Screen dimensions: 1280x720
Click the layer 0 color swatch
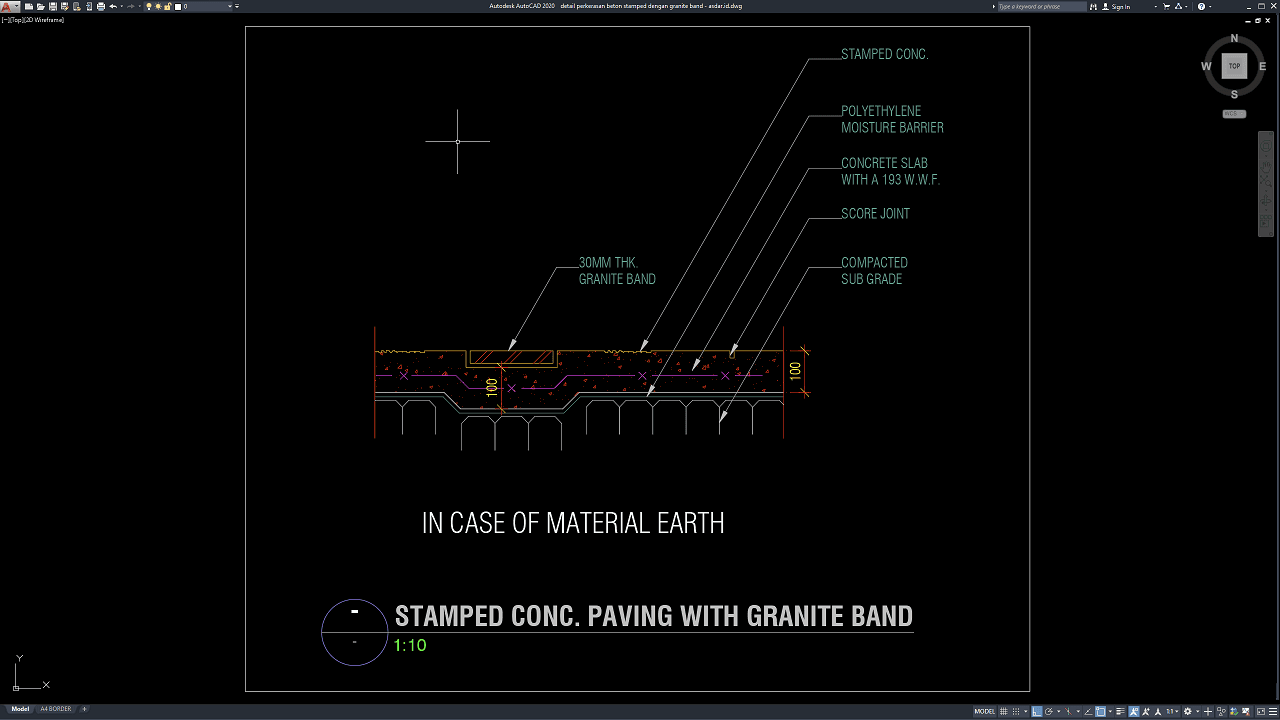click(x=178, y=7)
